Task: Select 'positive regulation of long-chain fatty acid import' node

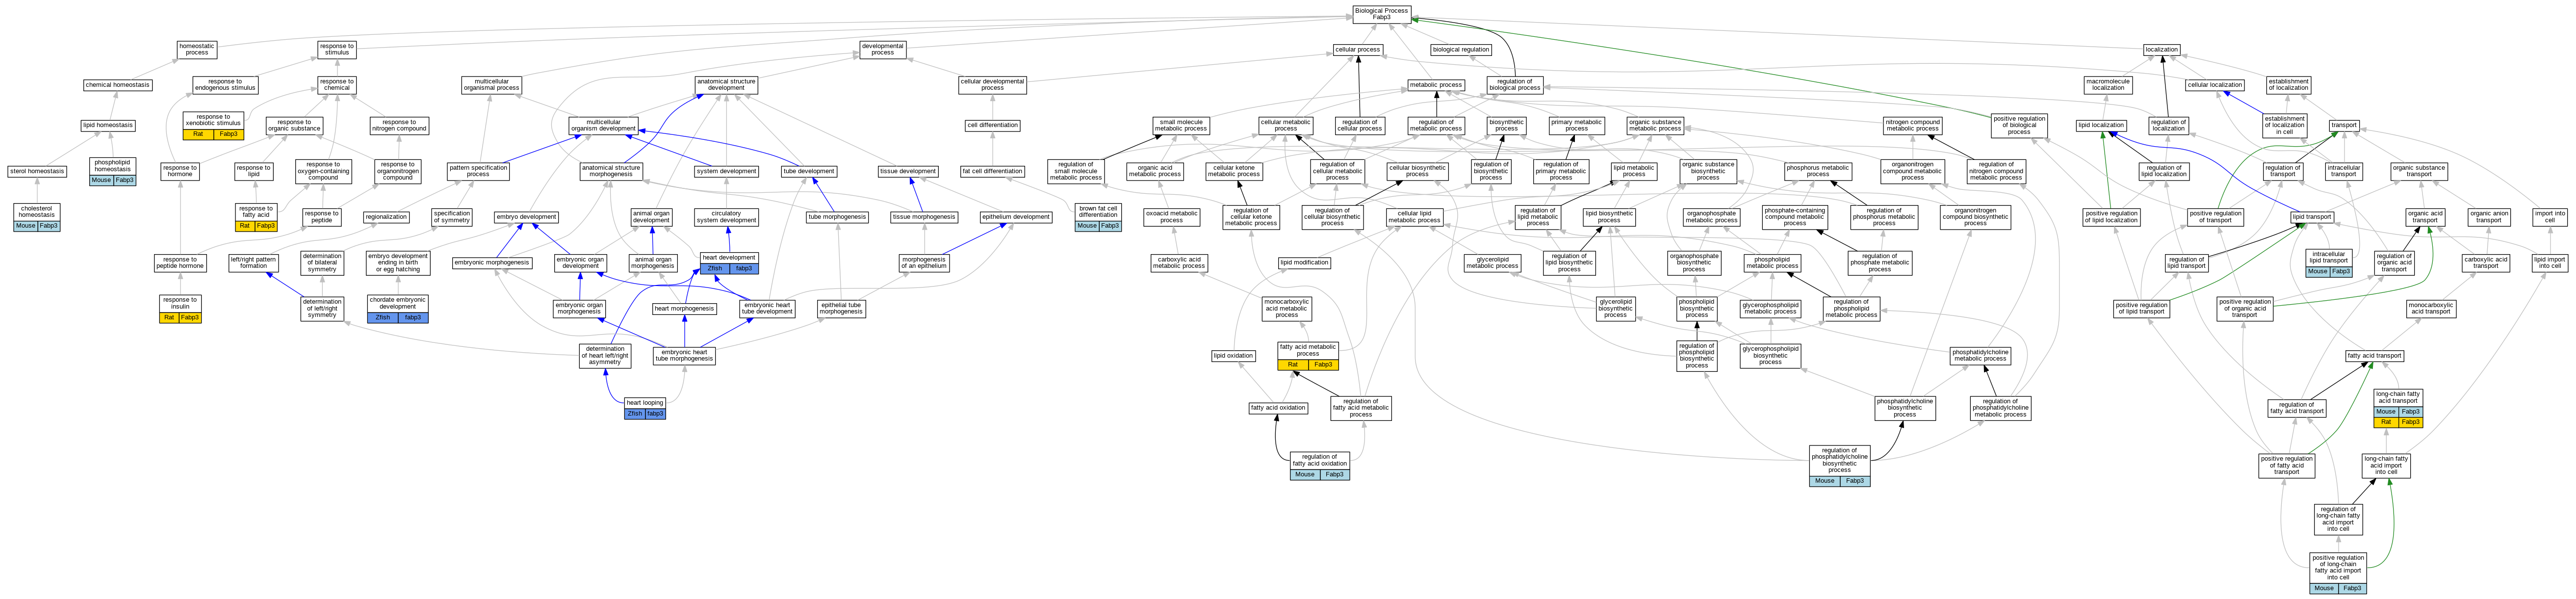Action: point(2338,573)
